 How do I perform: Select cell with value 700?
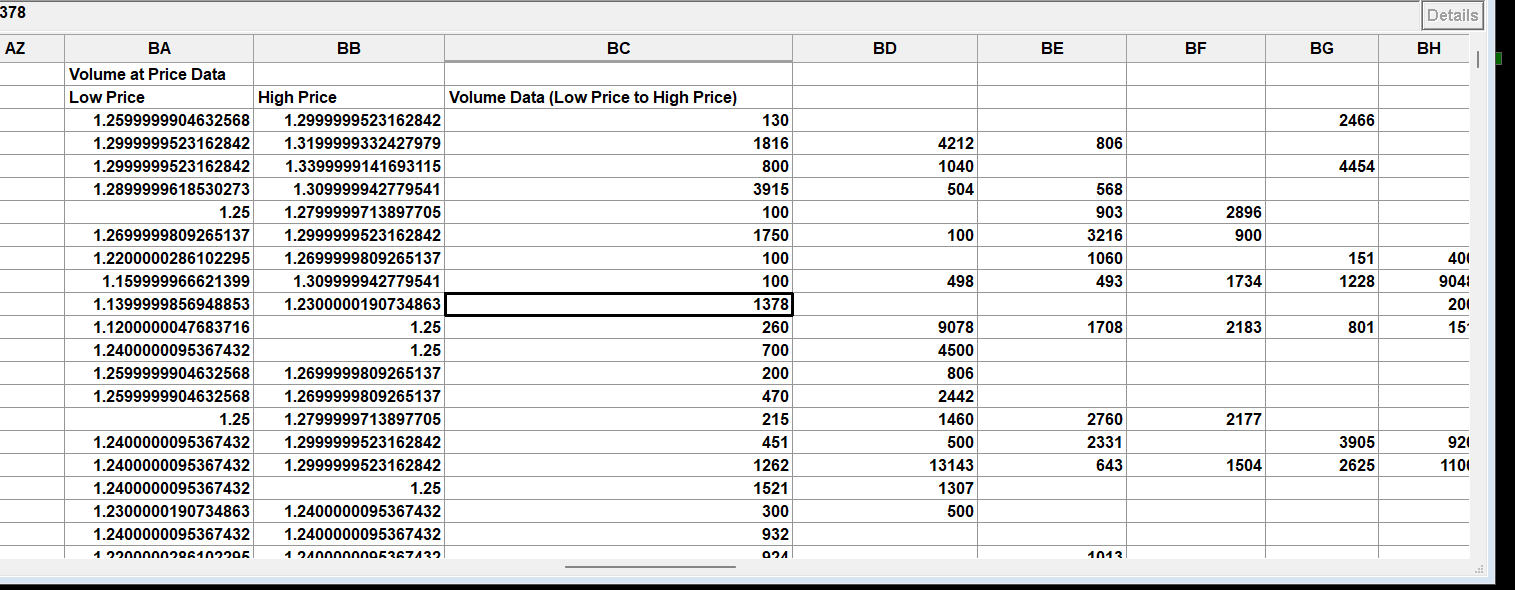pyautogui.click(x=618, y=350)
